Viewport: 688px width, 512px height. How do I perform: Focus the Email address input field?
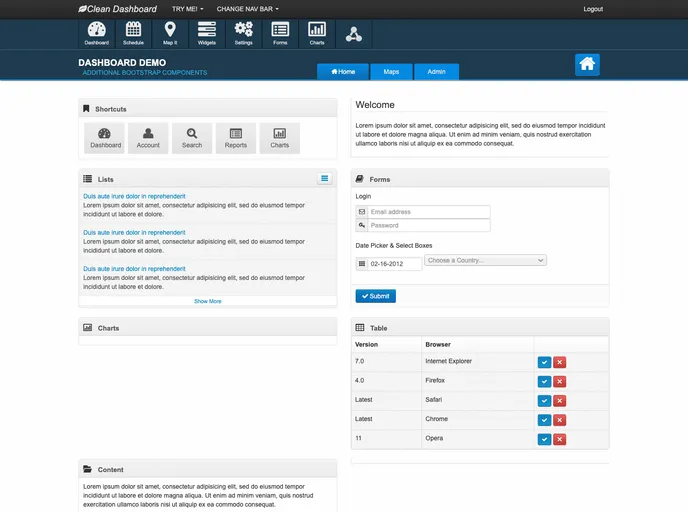tap(429, 212)
